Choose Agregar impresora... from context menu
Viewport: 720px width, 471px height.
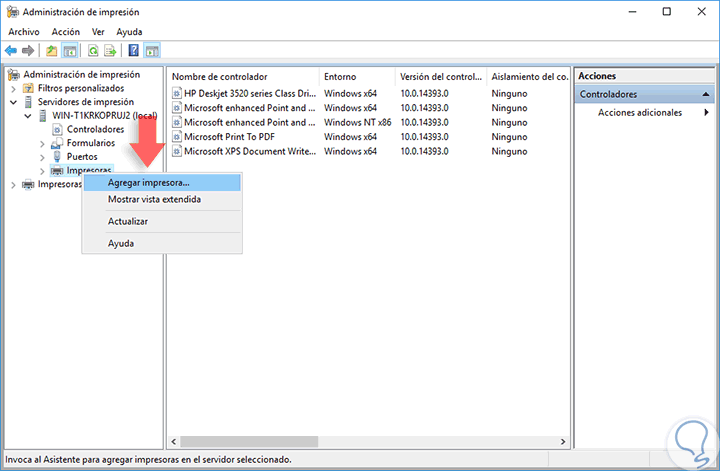coord(162,183)
